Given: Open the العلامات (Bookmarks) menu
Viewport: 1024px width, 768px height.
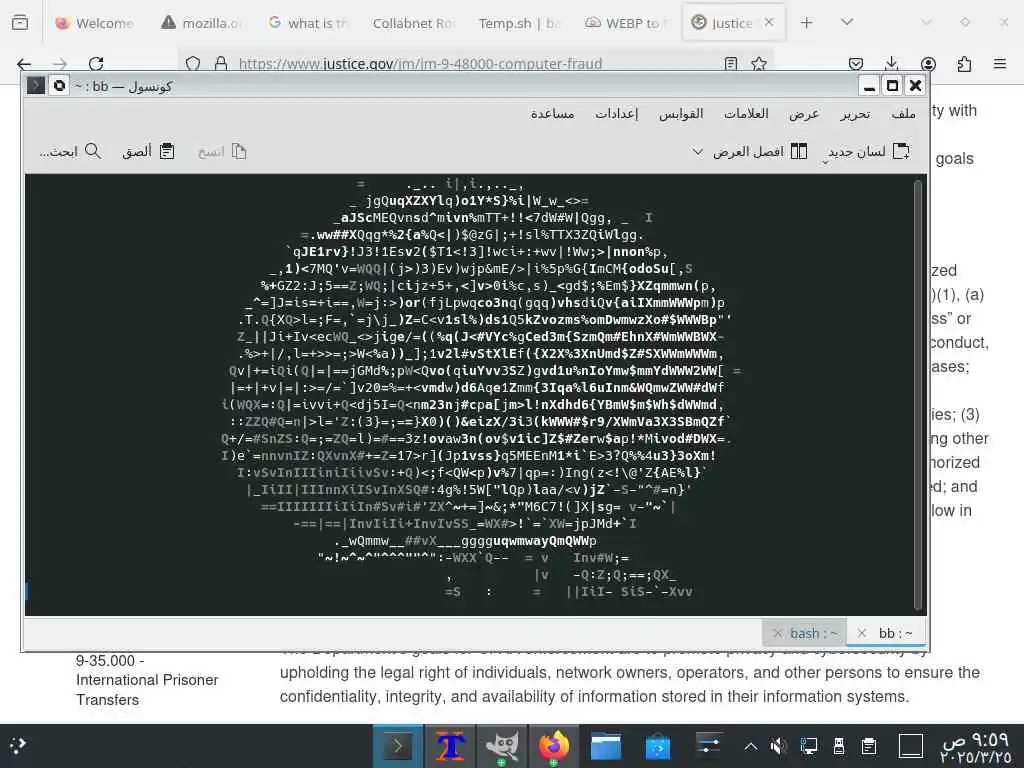Looking at the screenshot, I should [746, 114].
